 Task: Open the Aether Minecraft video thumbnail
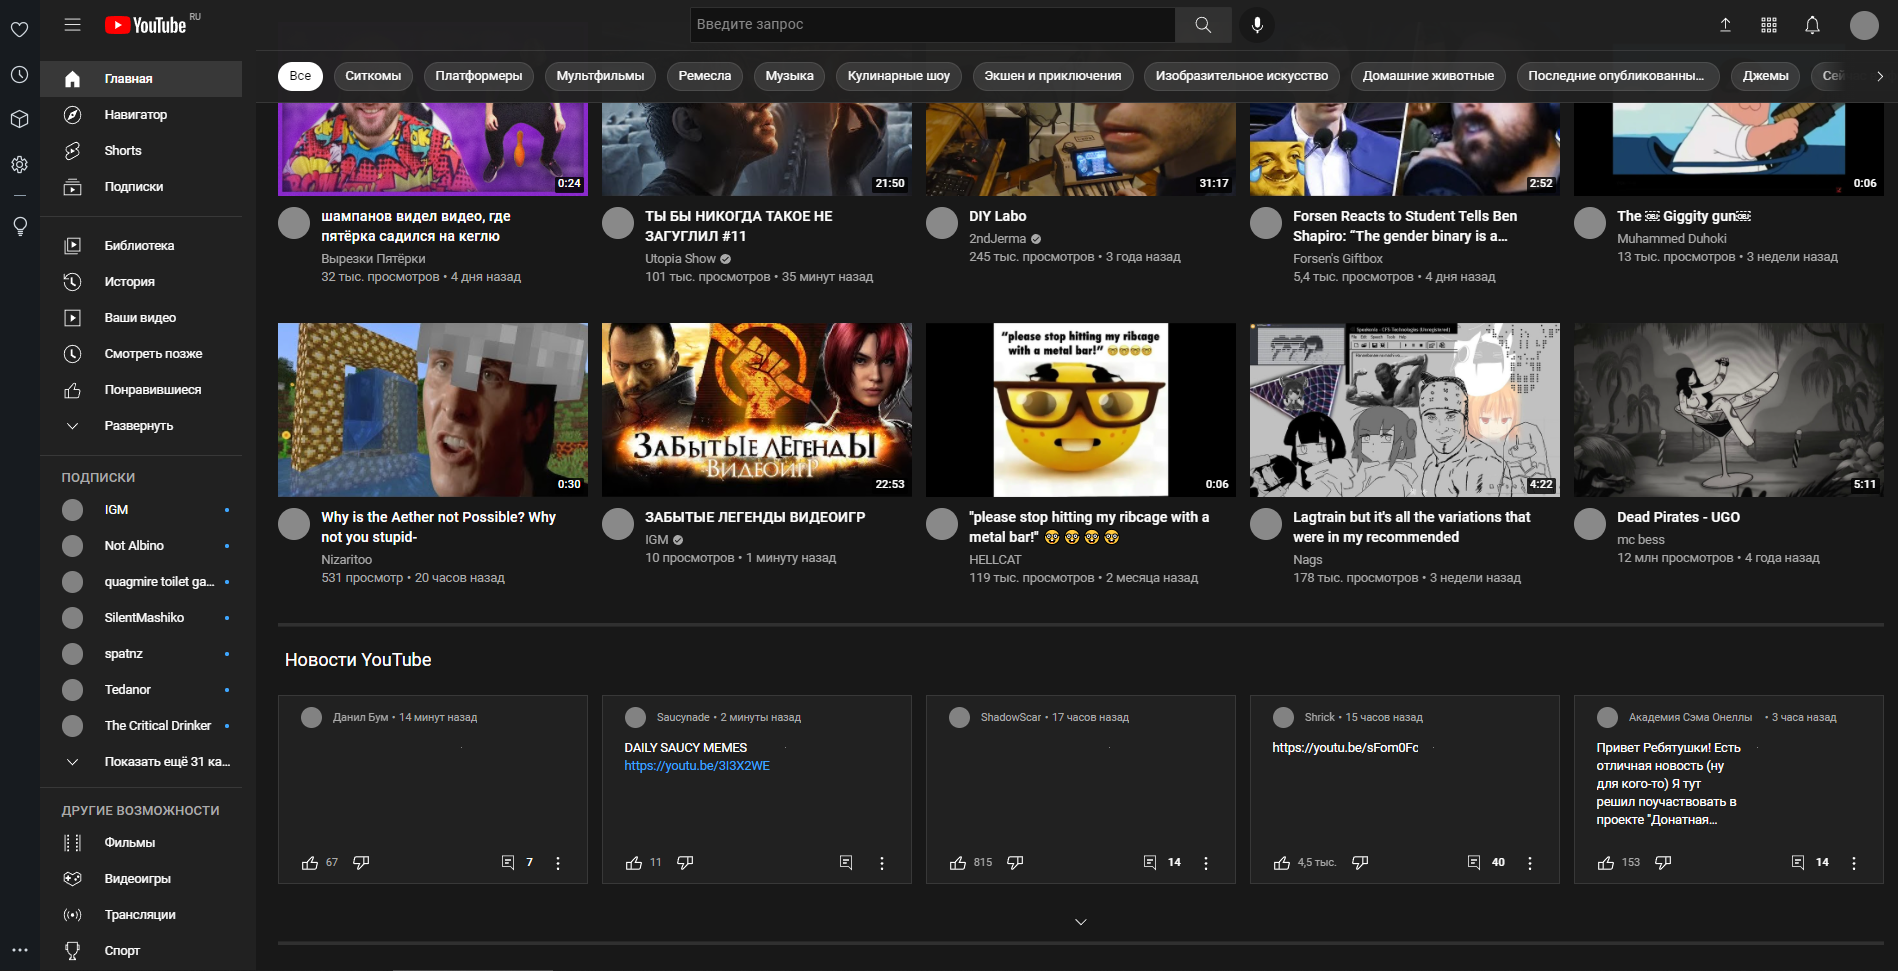[x=433, y=410]
